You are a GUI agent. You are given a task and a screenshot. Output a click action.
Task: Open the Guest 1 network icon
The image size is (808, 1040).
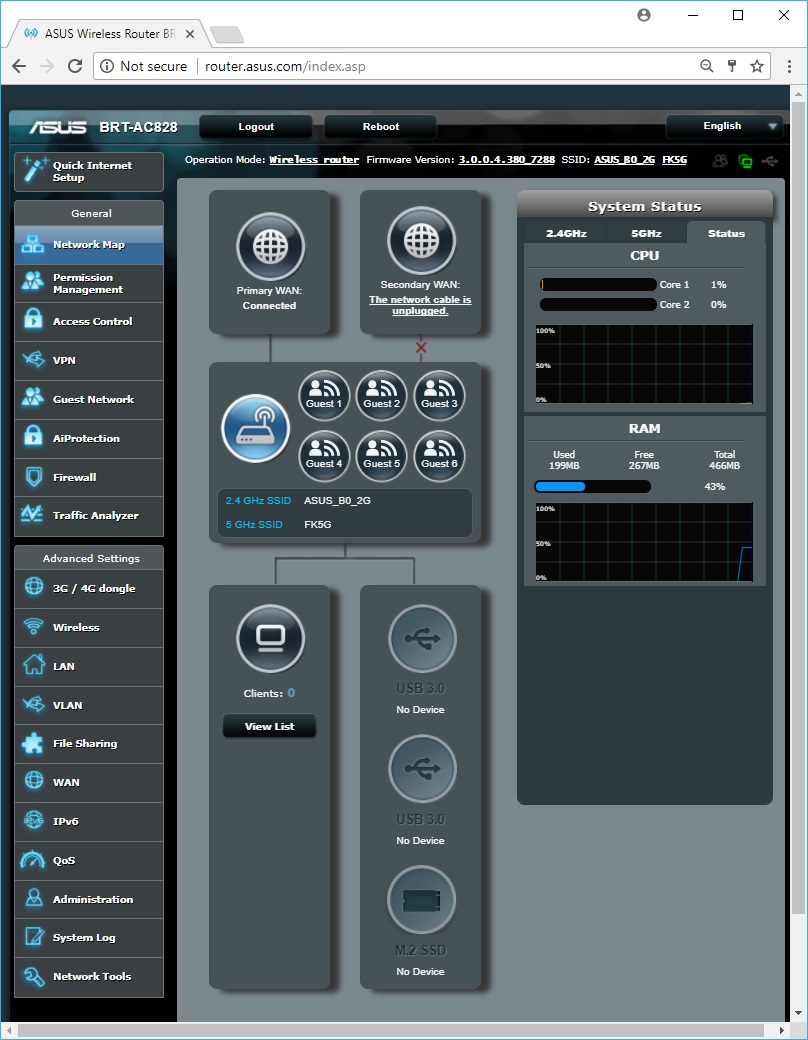[x=324, y=395]
